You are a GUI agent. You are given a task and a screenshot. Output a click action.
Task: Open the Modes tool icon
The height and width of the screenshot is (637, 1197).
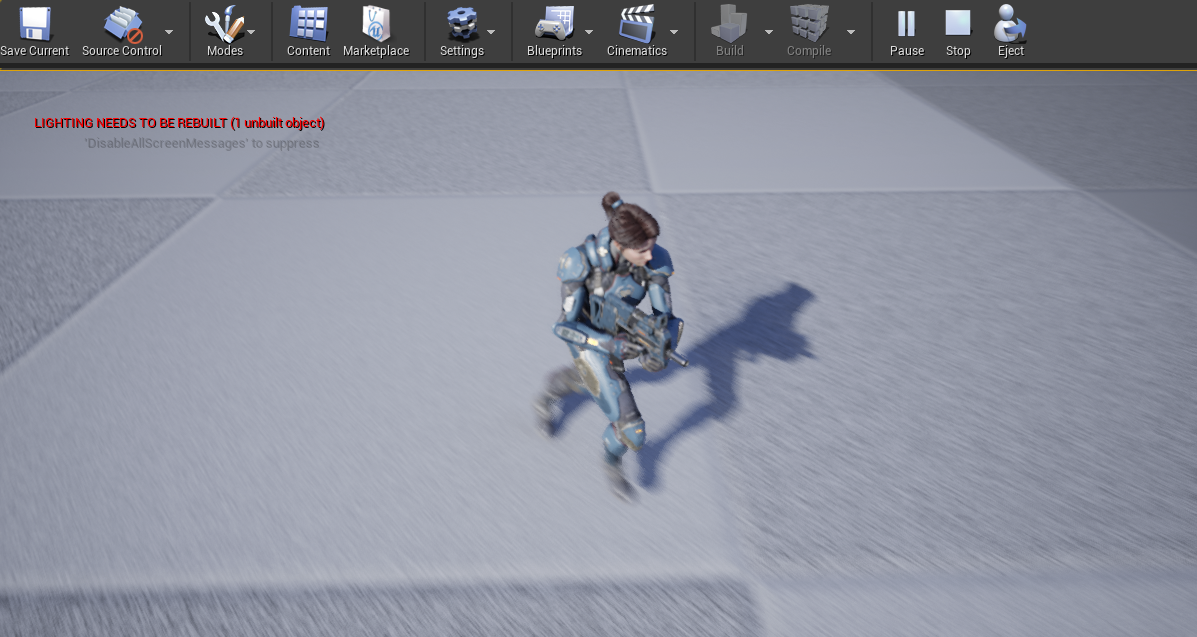point(224,24)
